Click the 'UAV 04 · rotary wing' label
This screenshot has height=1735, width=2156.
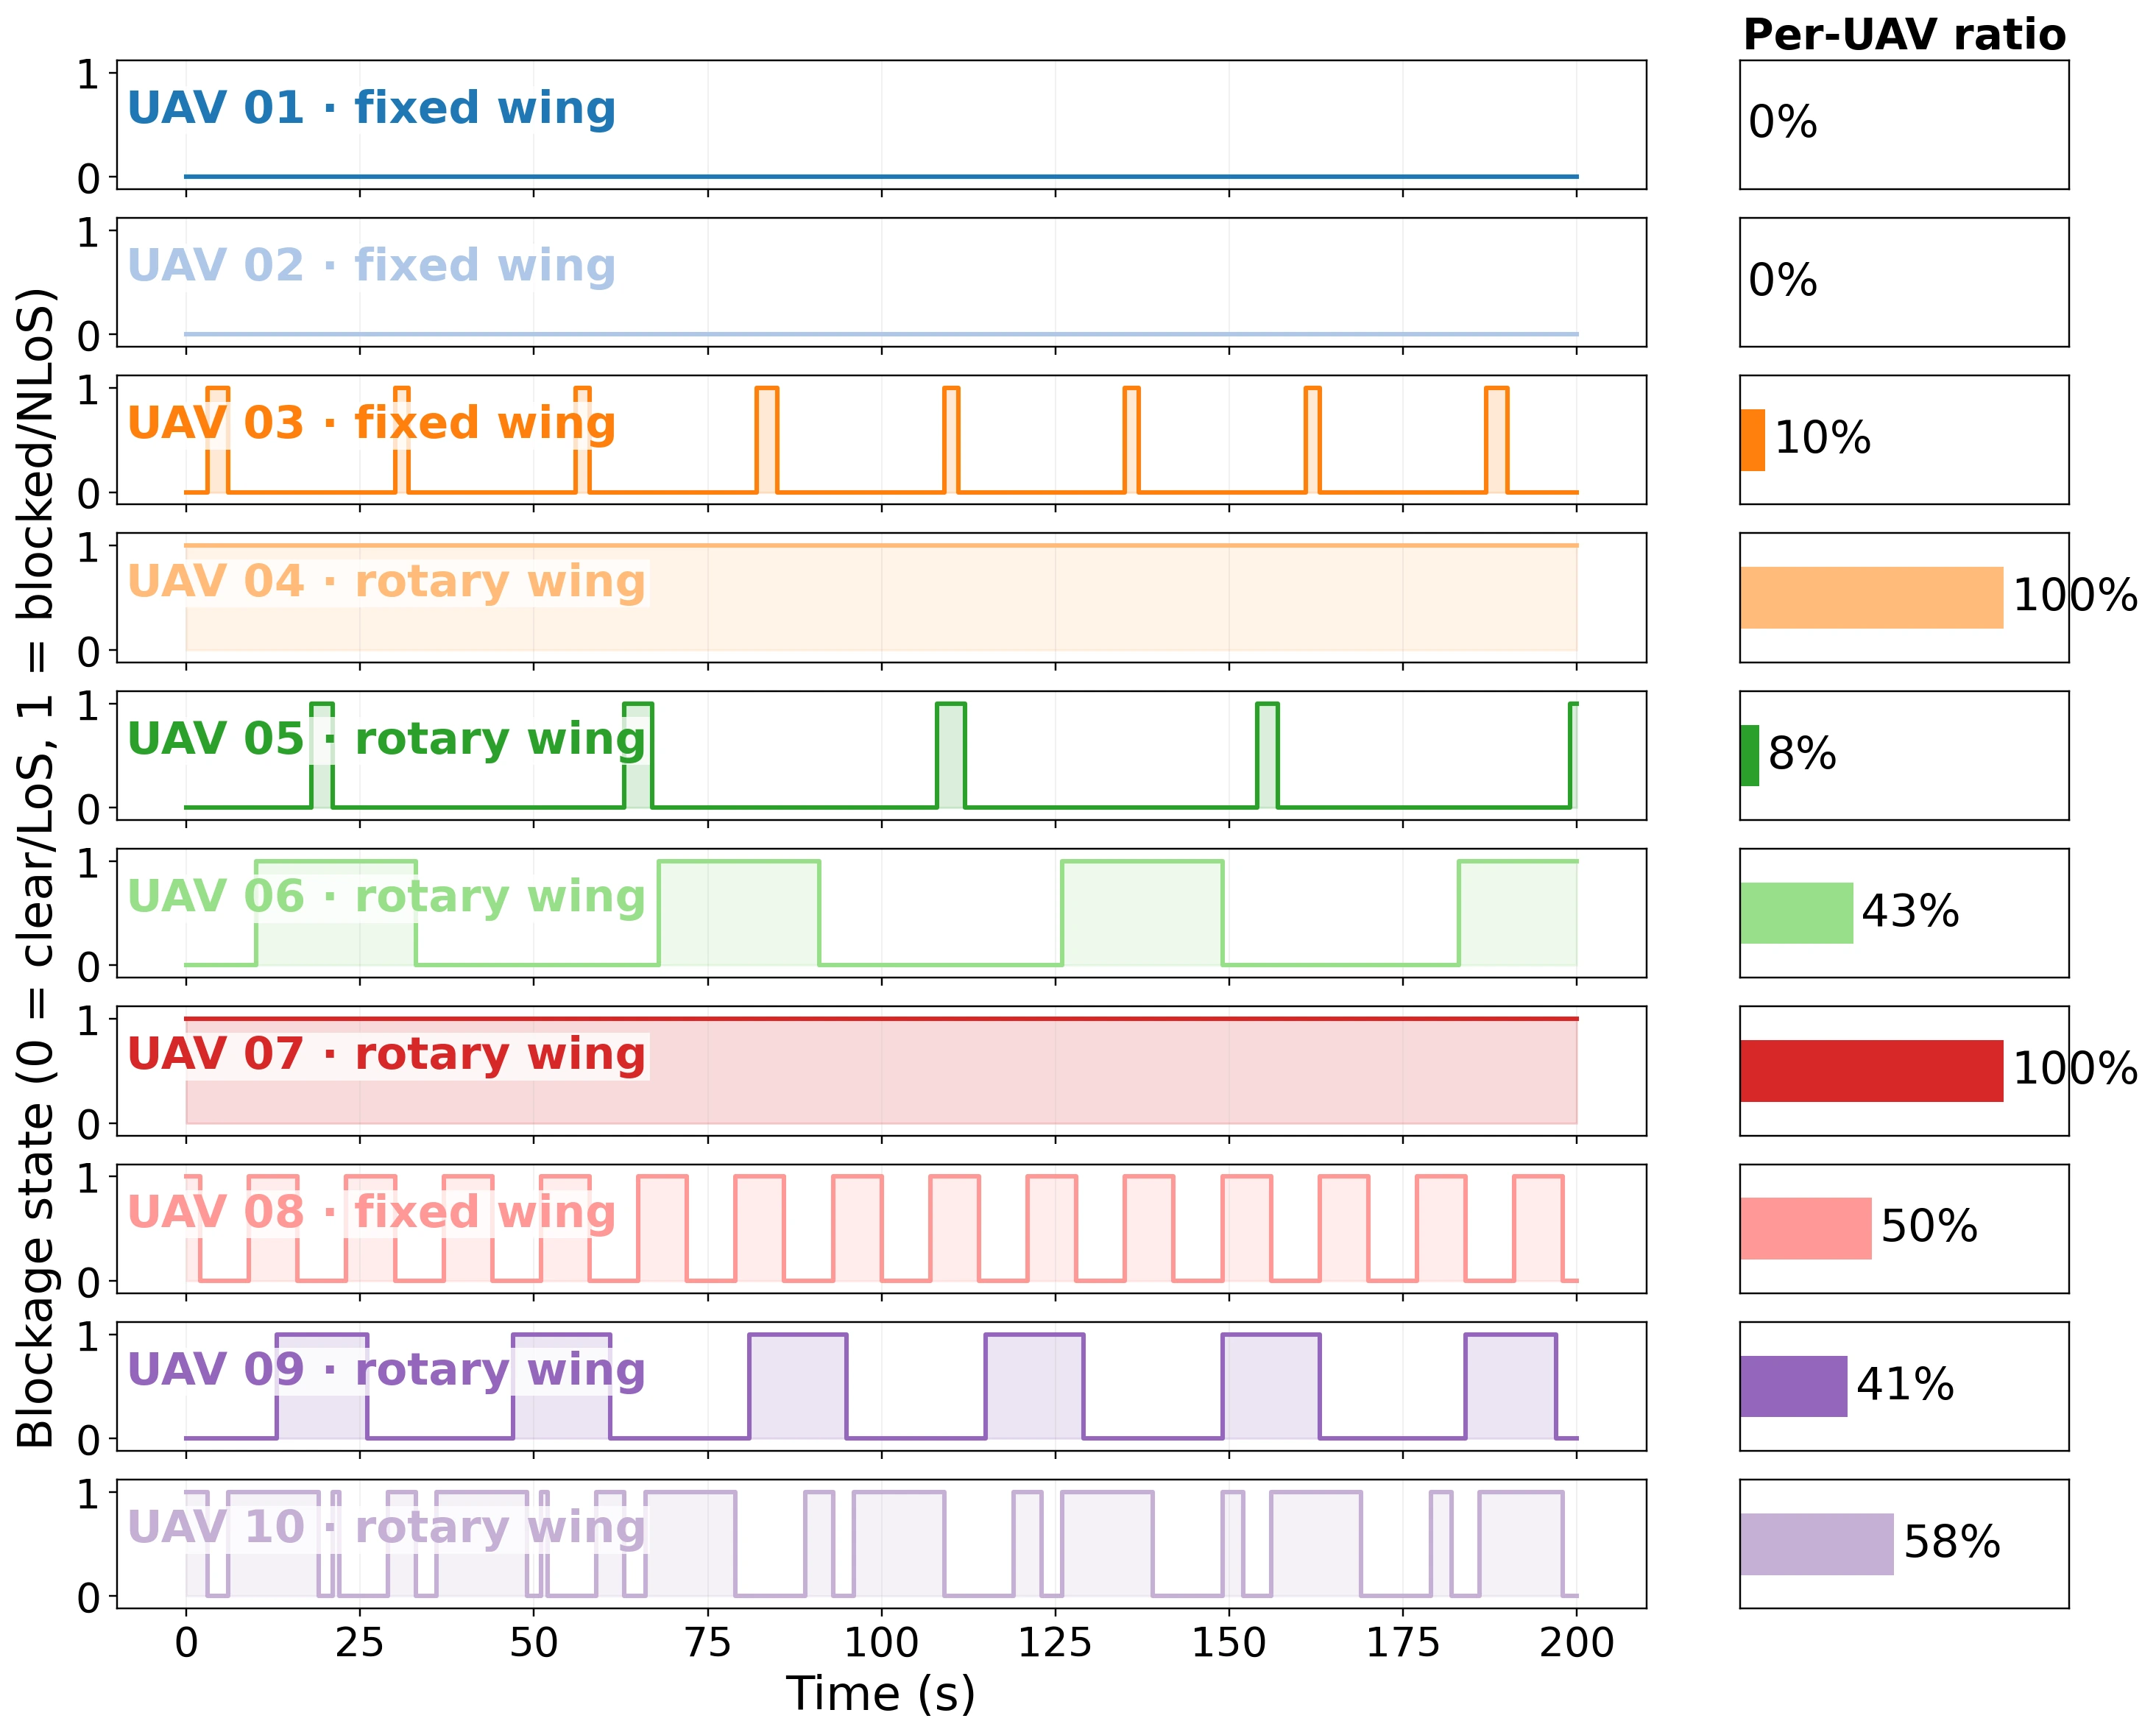[386, 582]
